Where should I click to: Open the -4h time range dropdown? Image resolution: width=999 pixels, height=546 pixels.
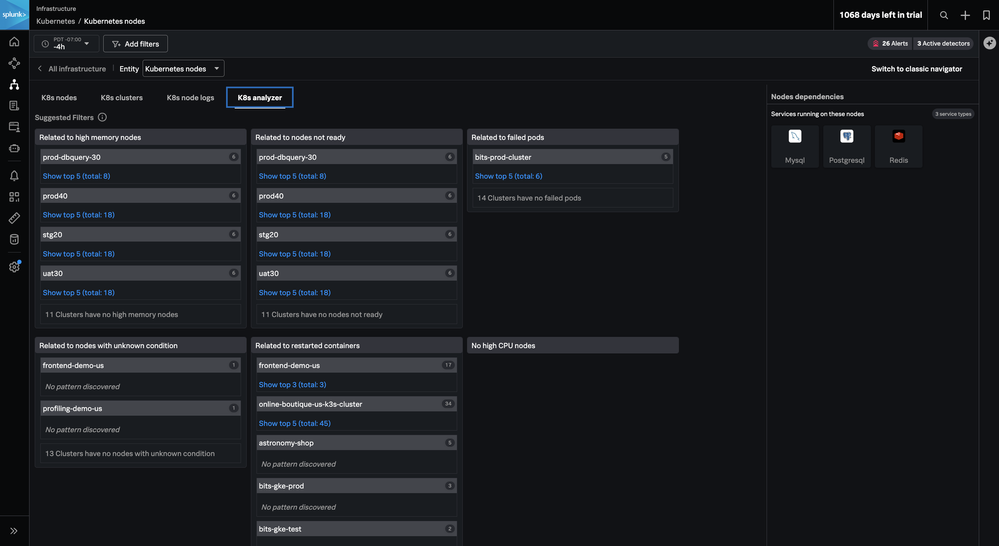click(66, 44)
